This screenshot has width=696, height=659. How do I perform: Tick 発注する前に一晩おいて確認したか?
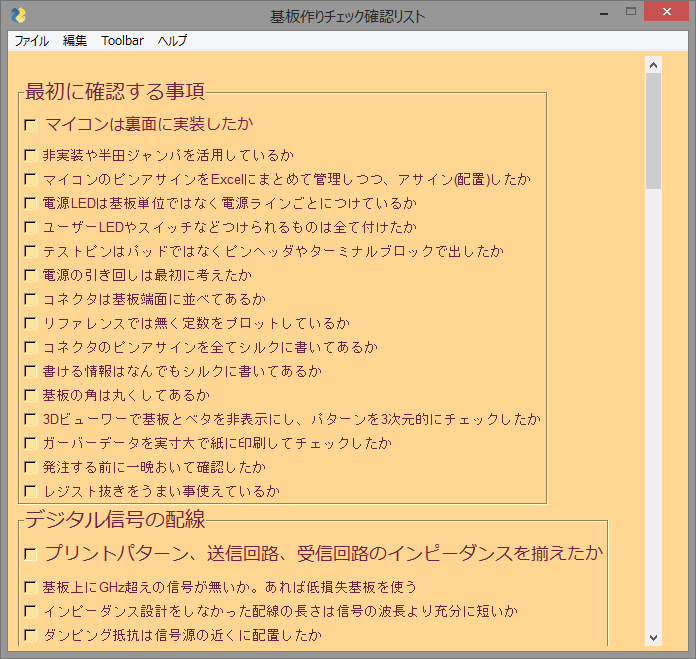[30, 467]
